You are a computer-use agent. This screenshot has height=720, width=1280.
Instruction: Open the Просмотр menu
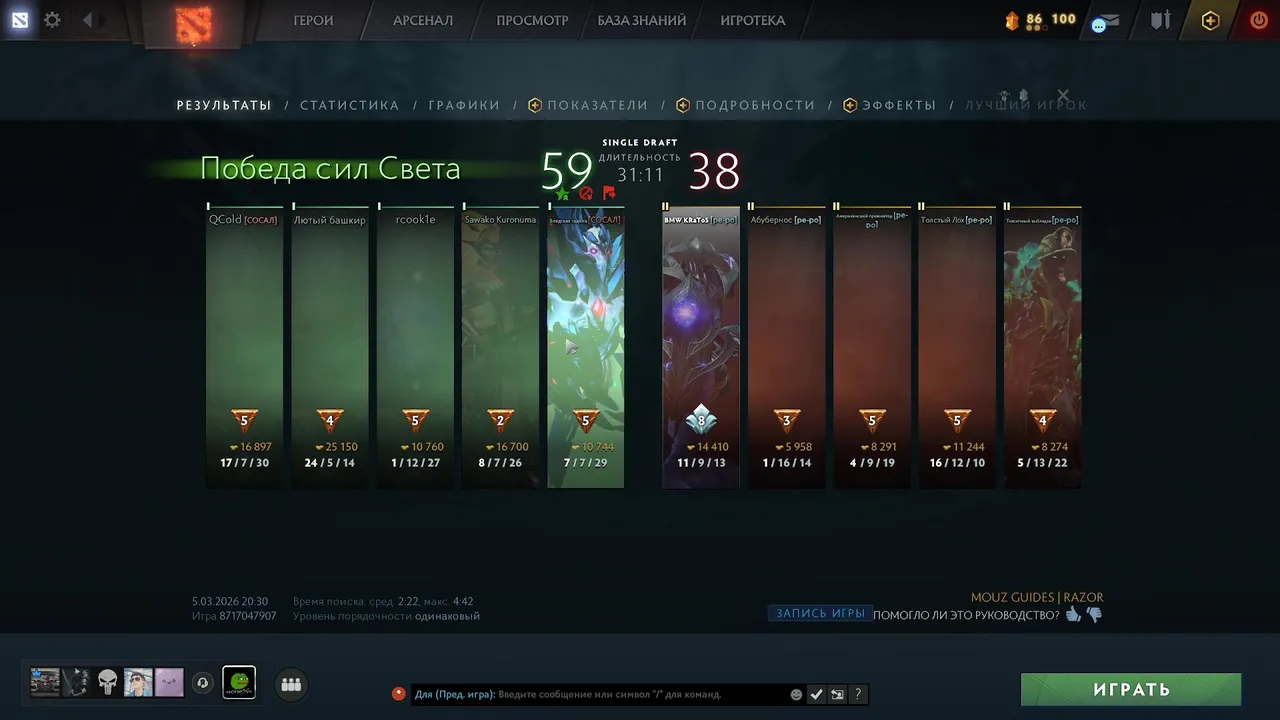pyautogui.click(x=532, y=20)
